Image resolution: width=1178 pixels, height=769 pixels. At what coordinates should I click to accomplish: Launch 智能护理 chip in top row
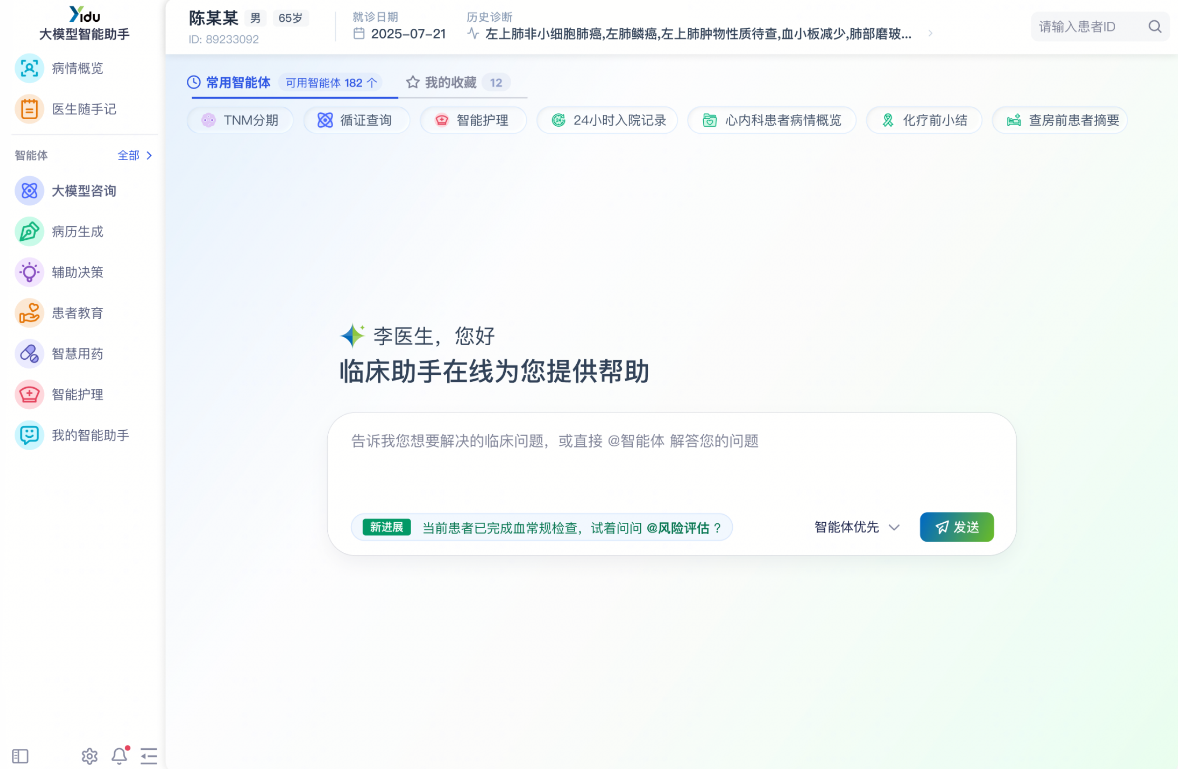473,120
